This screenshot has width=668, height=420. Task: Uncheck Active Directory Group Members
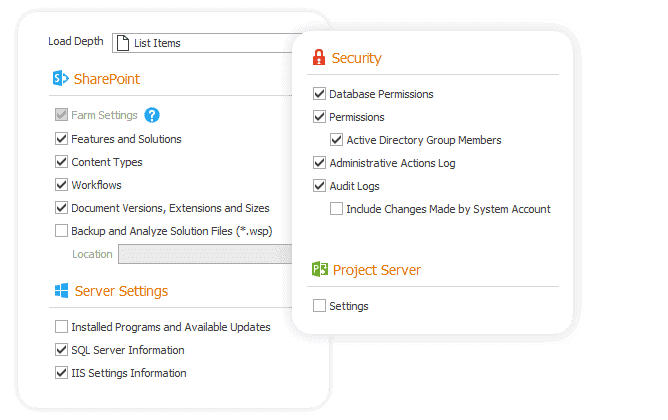(337, 139)
